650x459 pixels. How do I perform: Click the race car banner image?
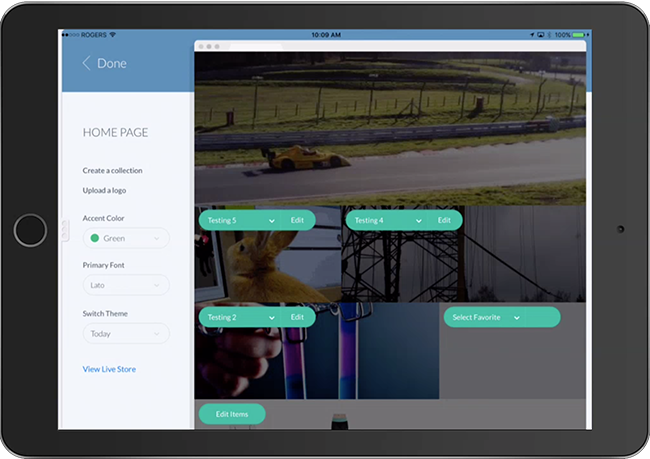tap(390, 129)
